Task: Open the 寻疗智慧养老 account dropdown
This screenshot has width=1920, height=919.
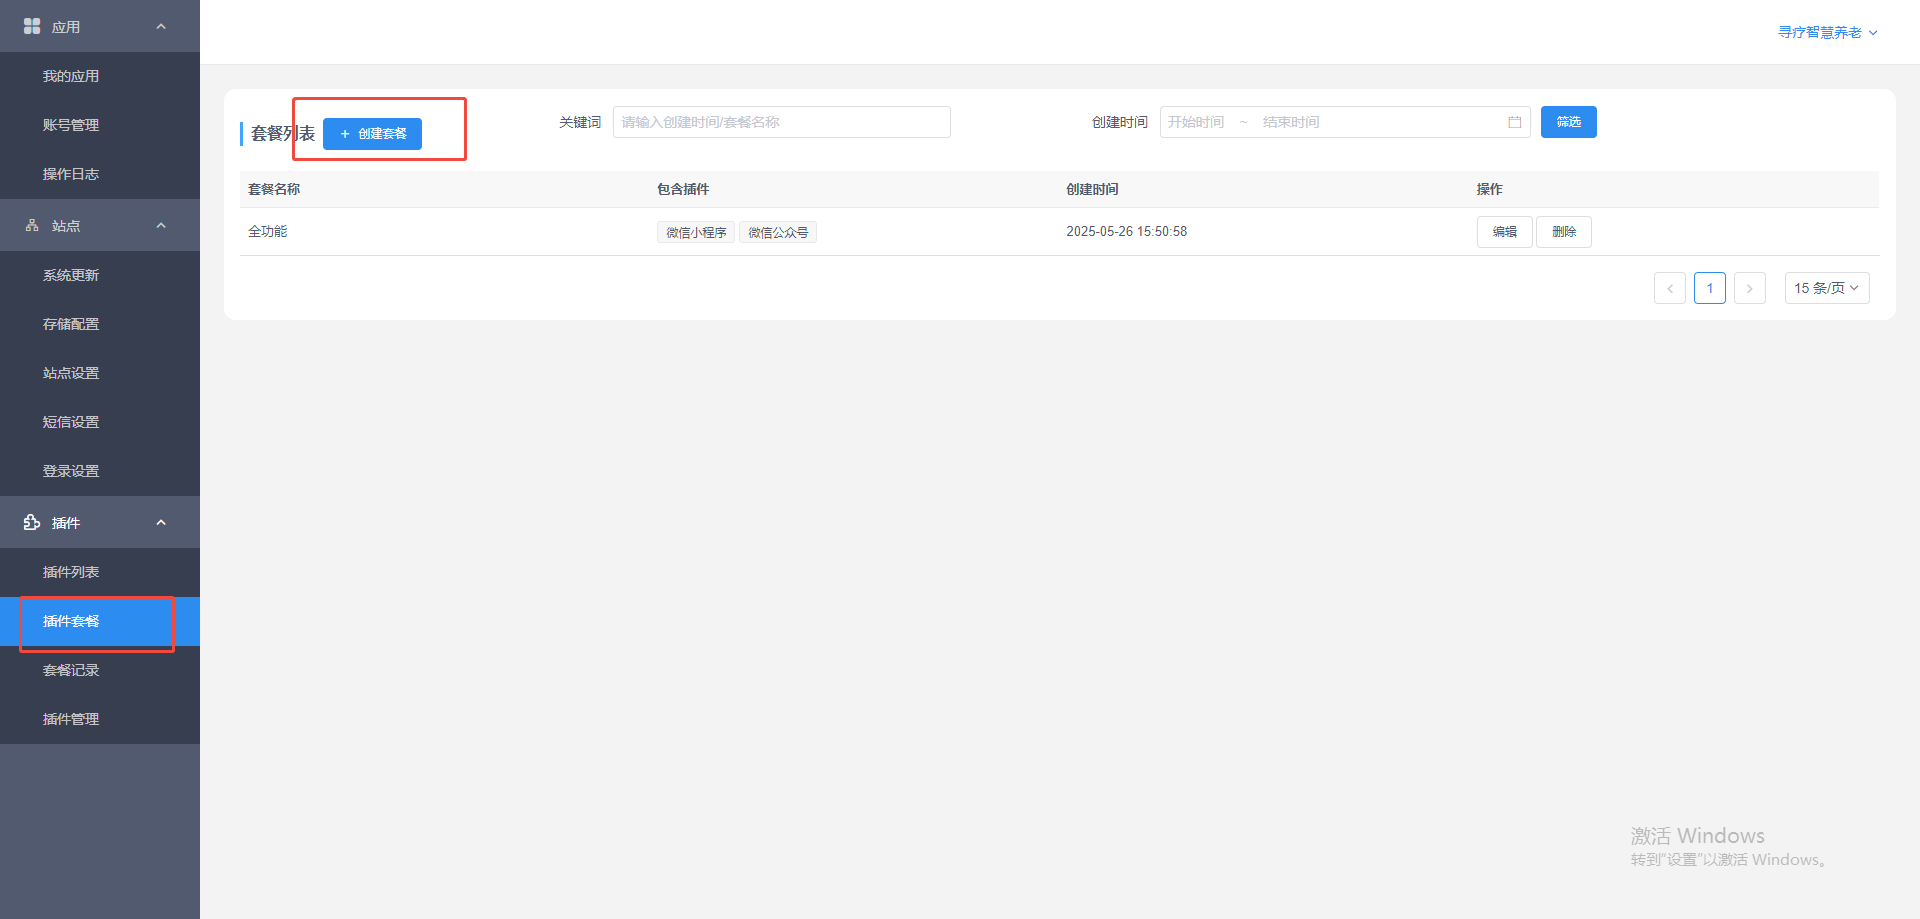Action: pos(1827,32)
